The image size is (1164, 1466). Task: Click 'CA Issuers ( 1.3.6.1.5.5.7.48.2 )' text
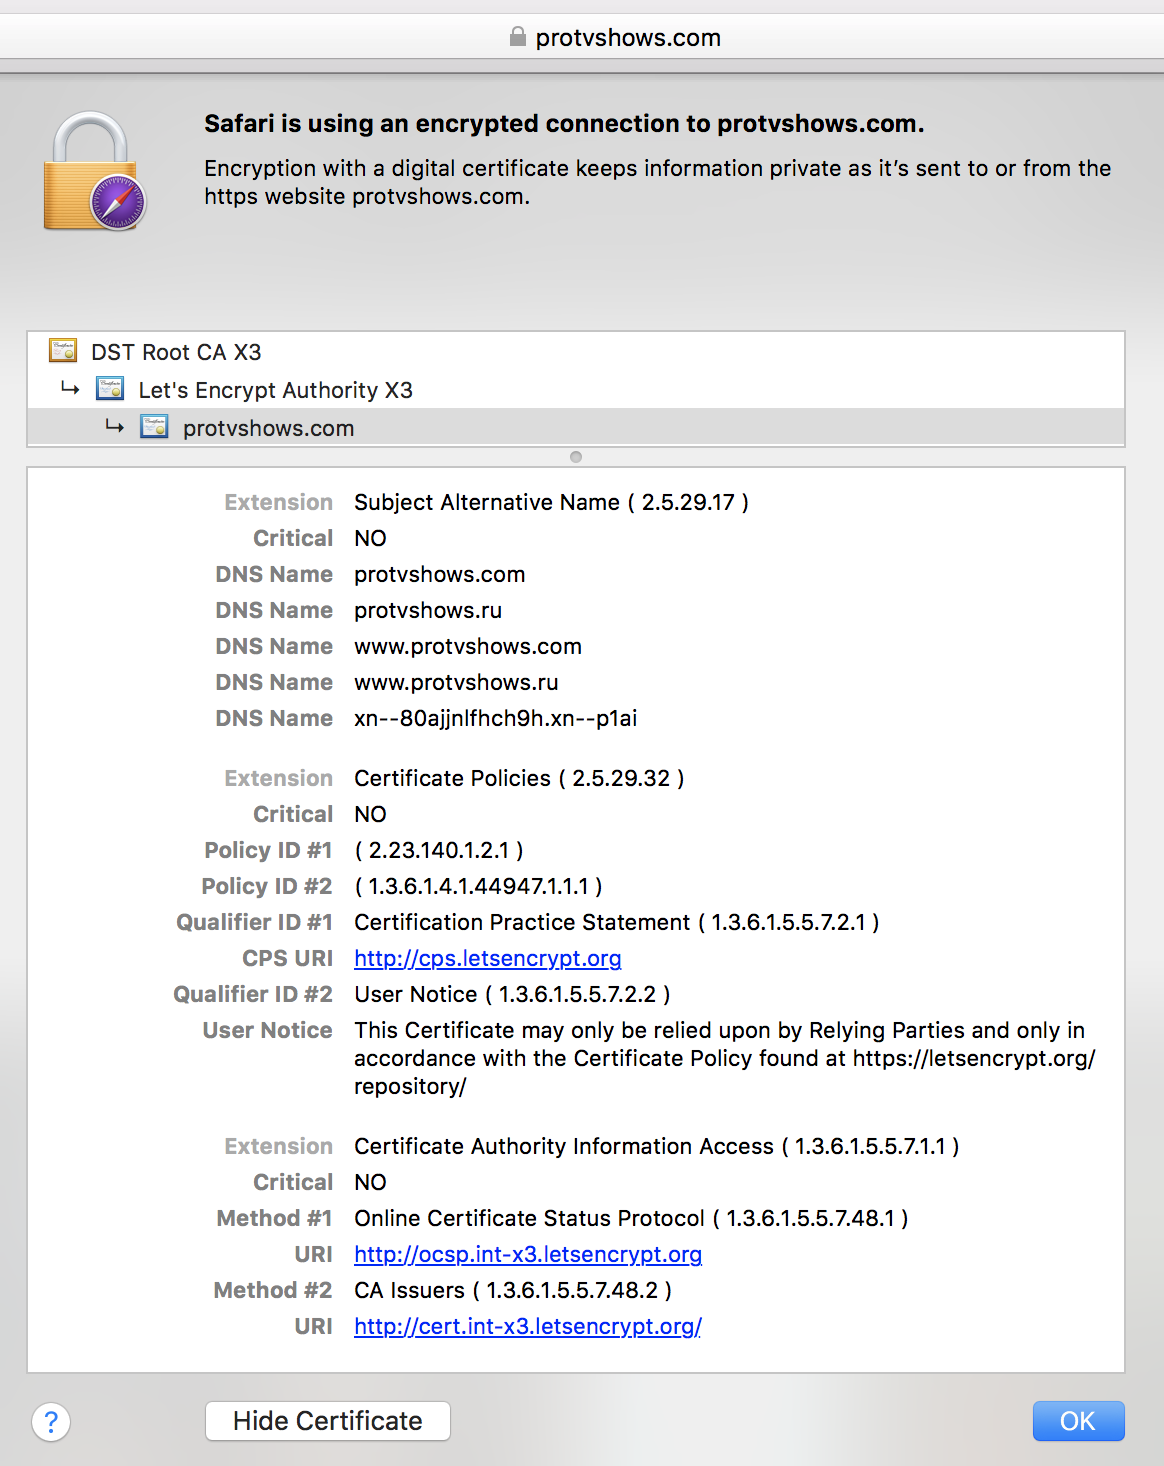(x=513, y=1290)
